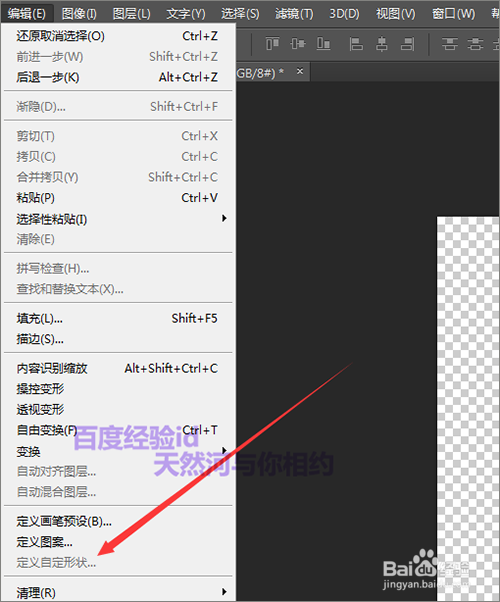Open the 窗口(W) menu
Viewport: 500px width, 602px height.
point(454,14)
